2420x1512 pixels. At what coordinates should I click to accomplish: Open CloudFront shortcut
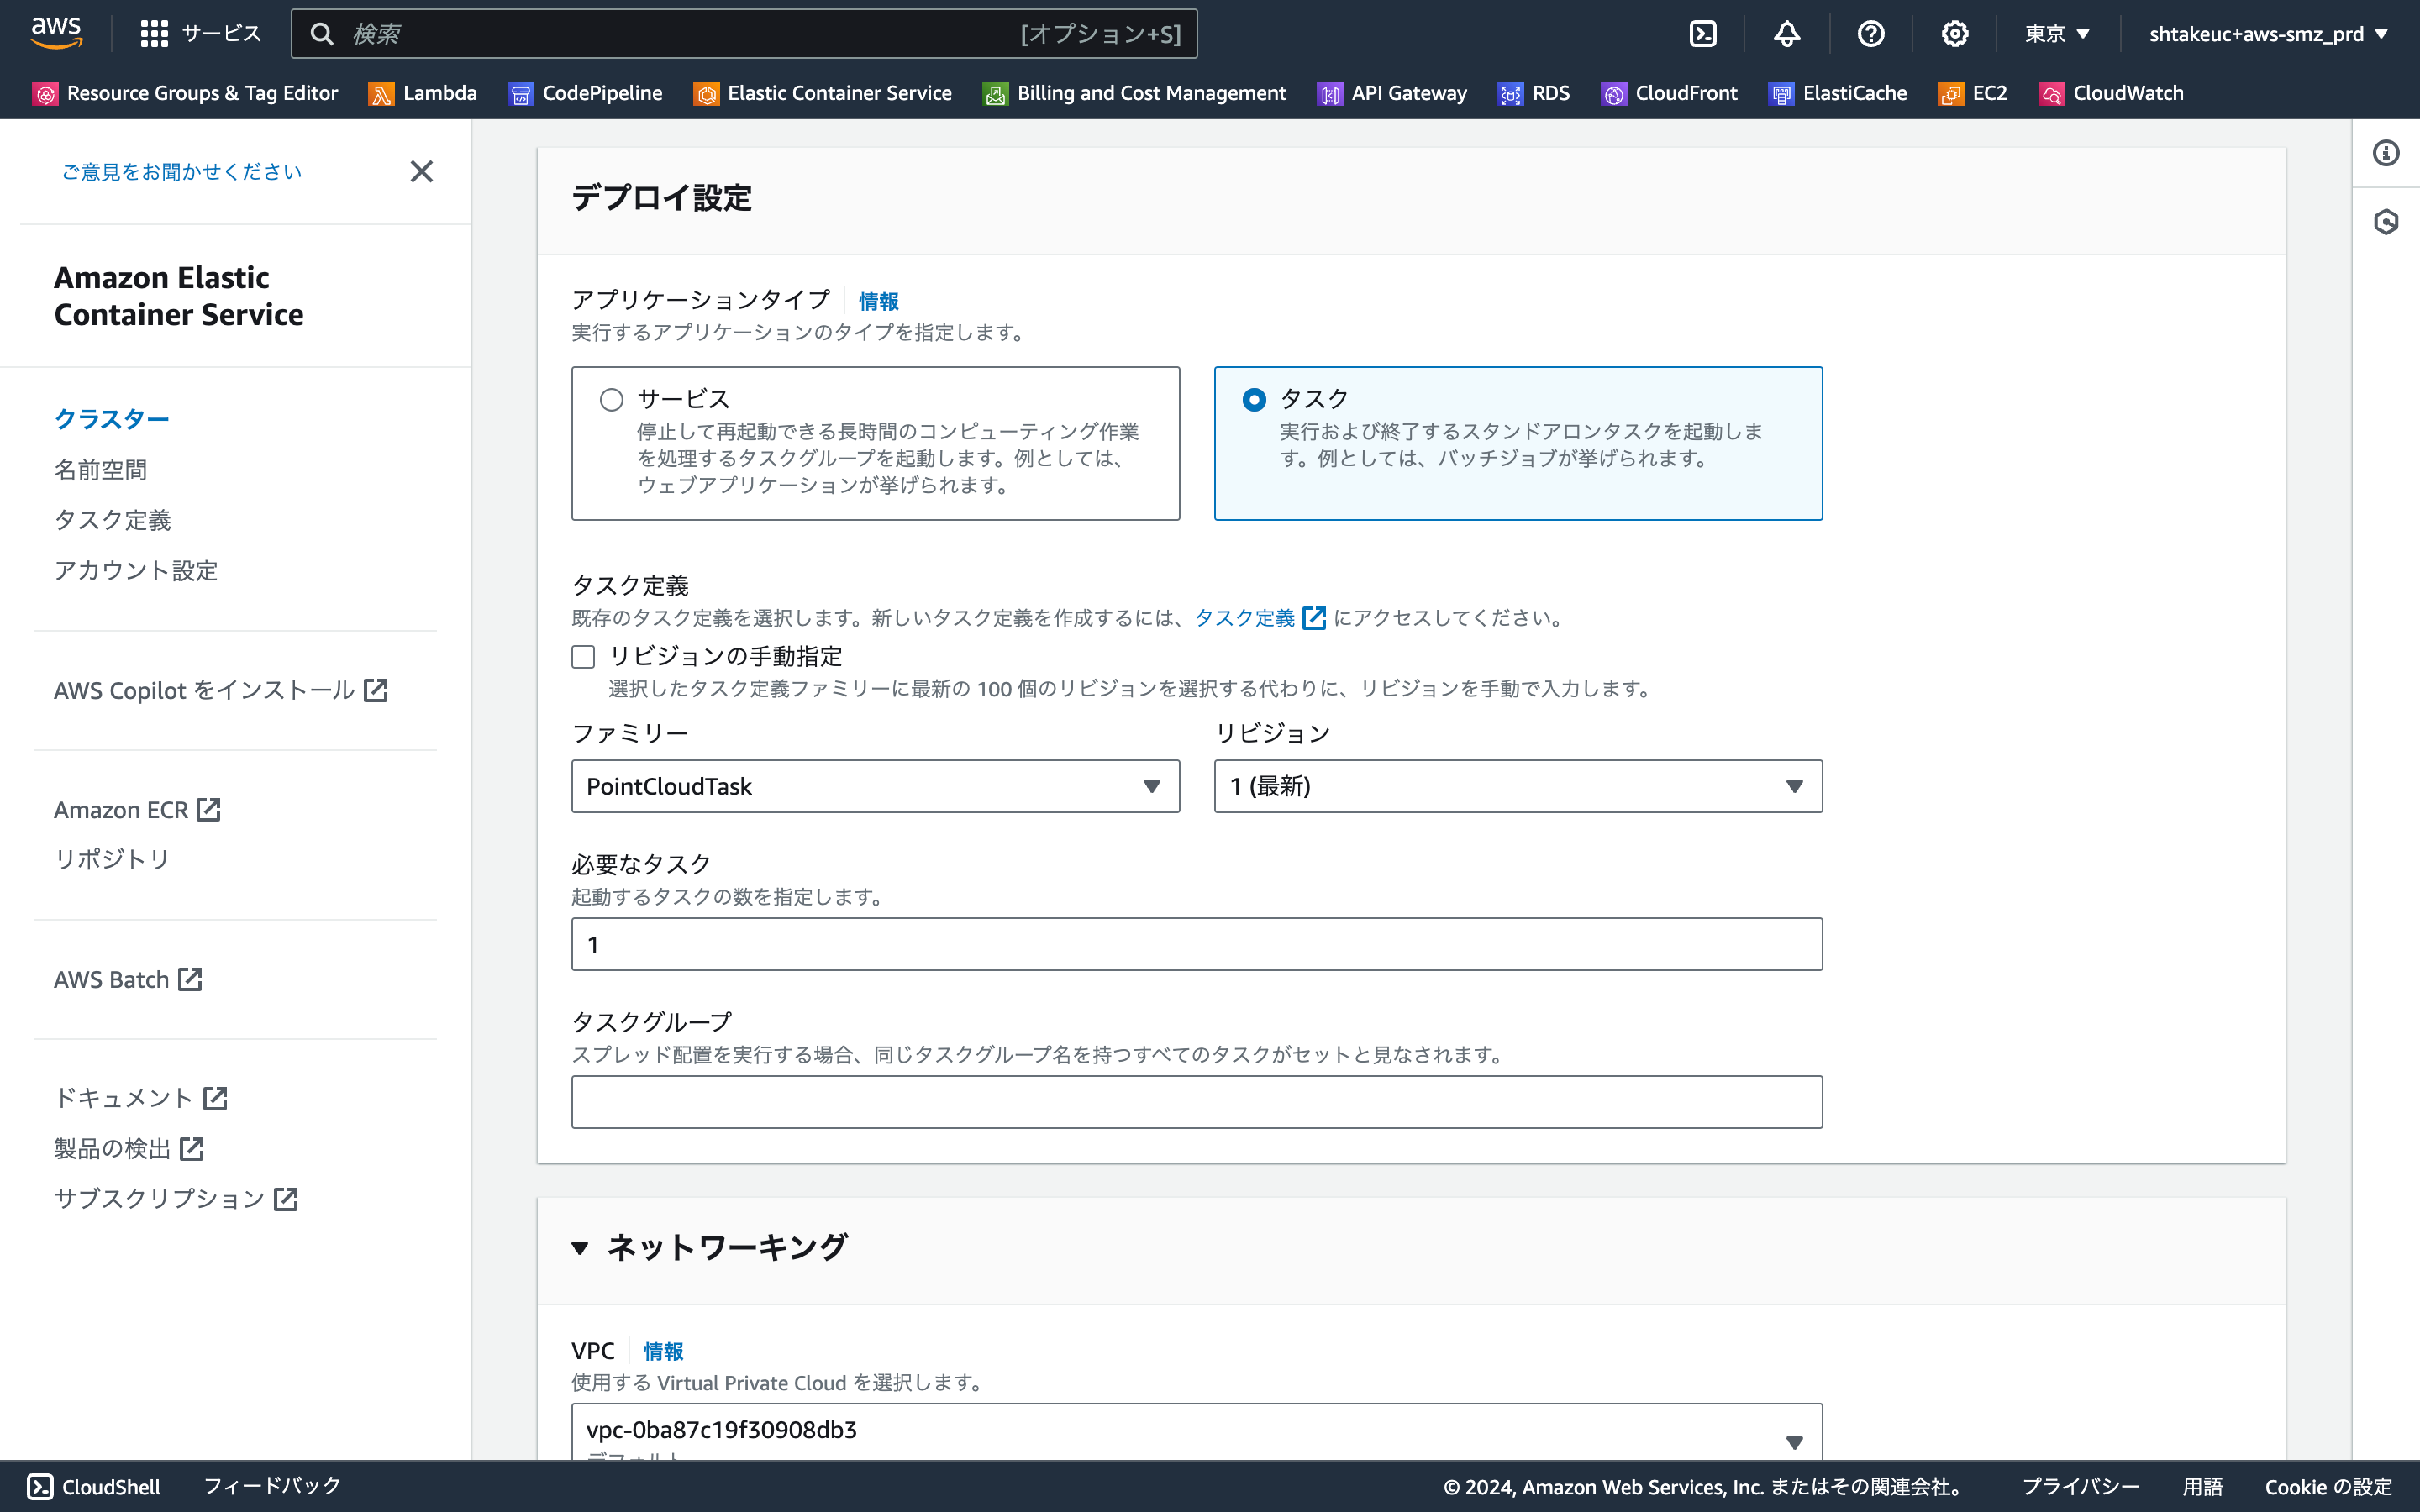(x=1670, y=93)
